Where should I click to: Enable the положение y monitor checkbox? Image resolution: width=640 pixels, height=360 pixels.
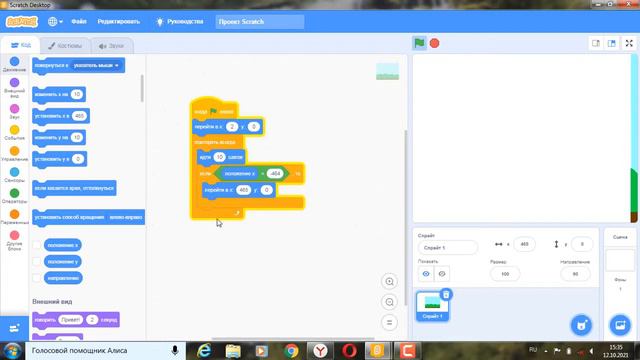37,261
